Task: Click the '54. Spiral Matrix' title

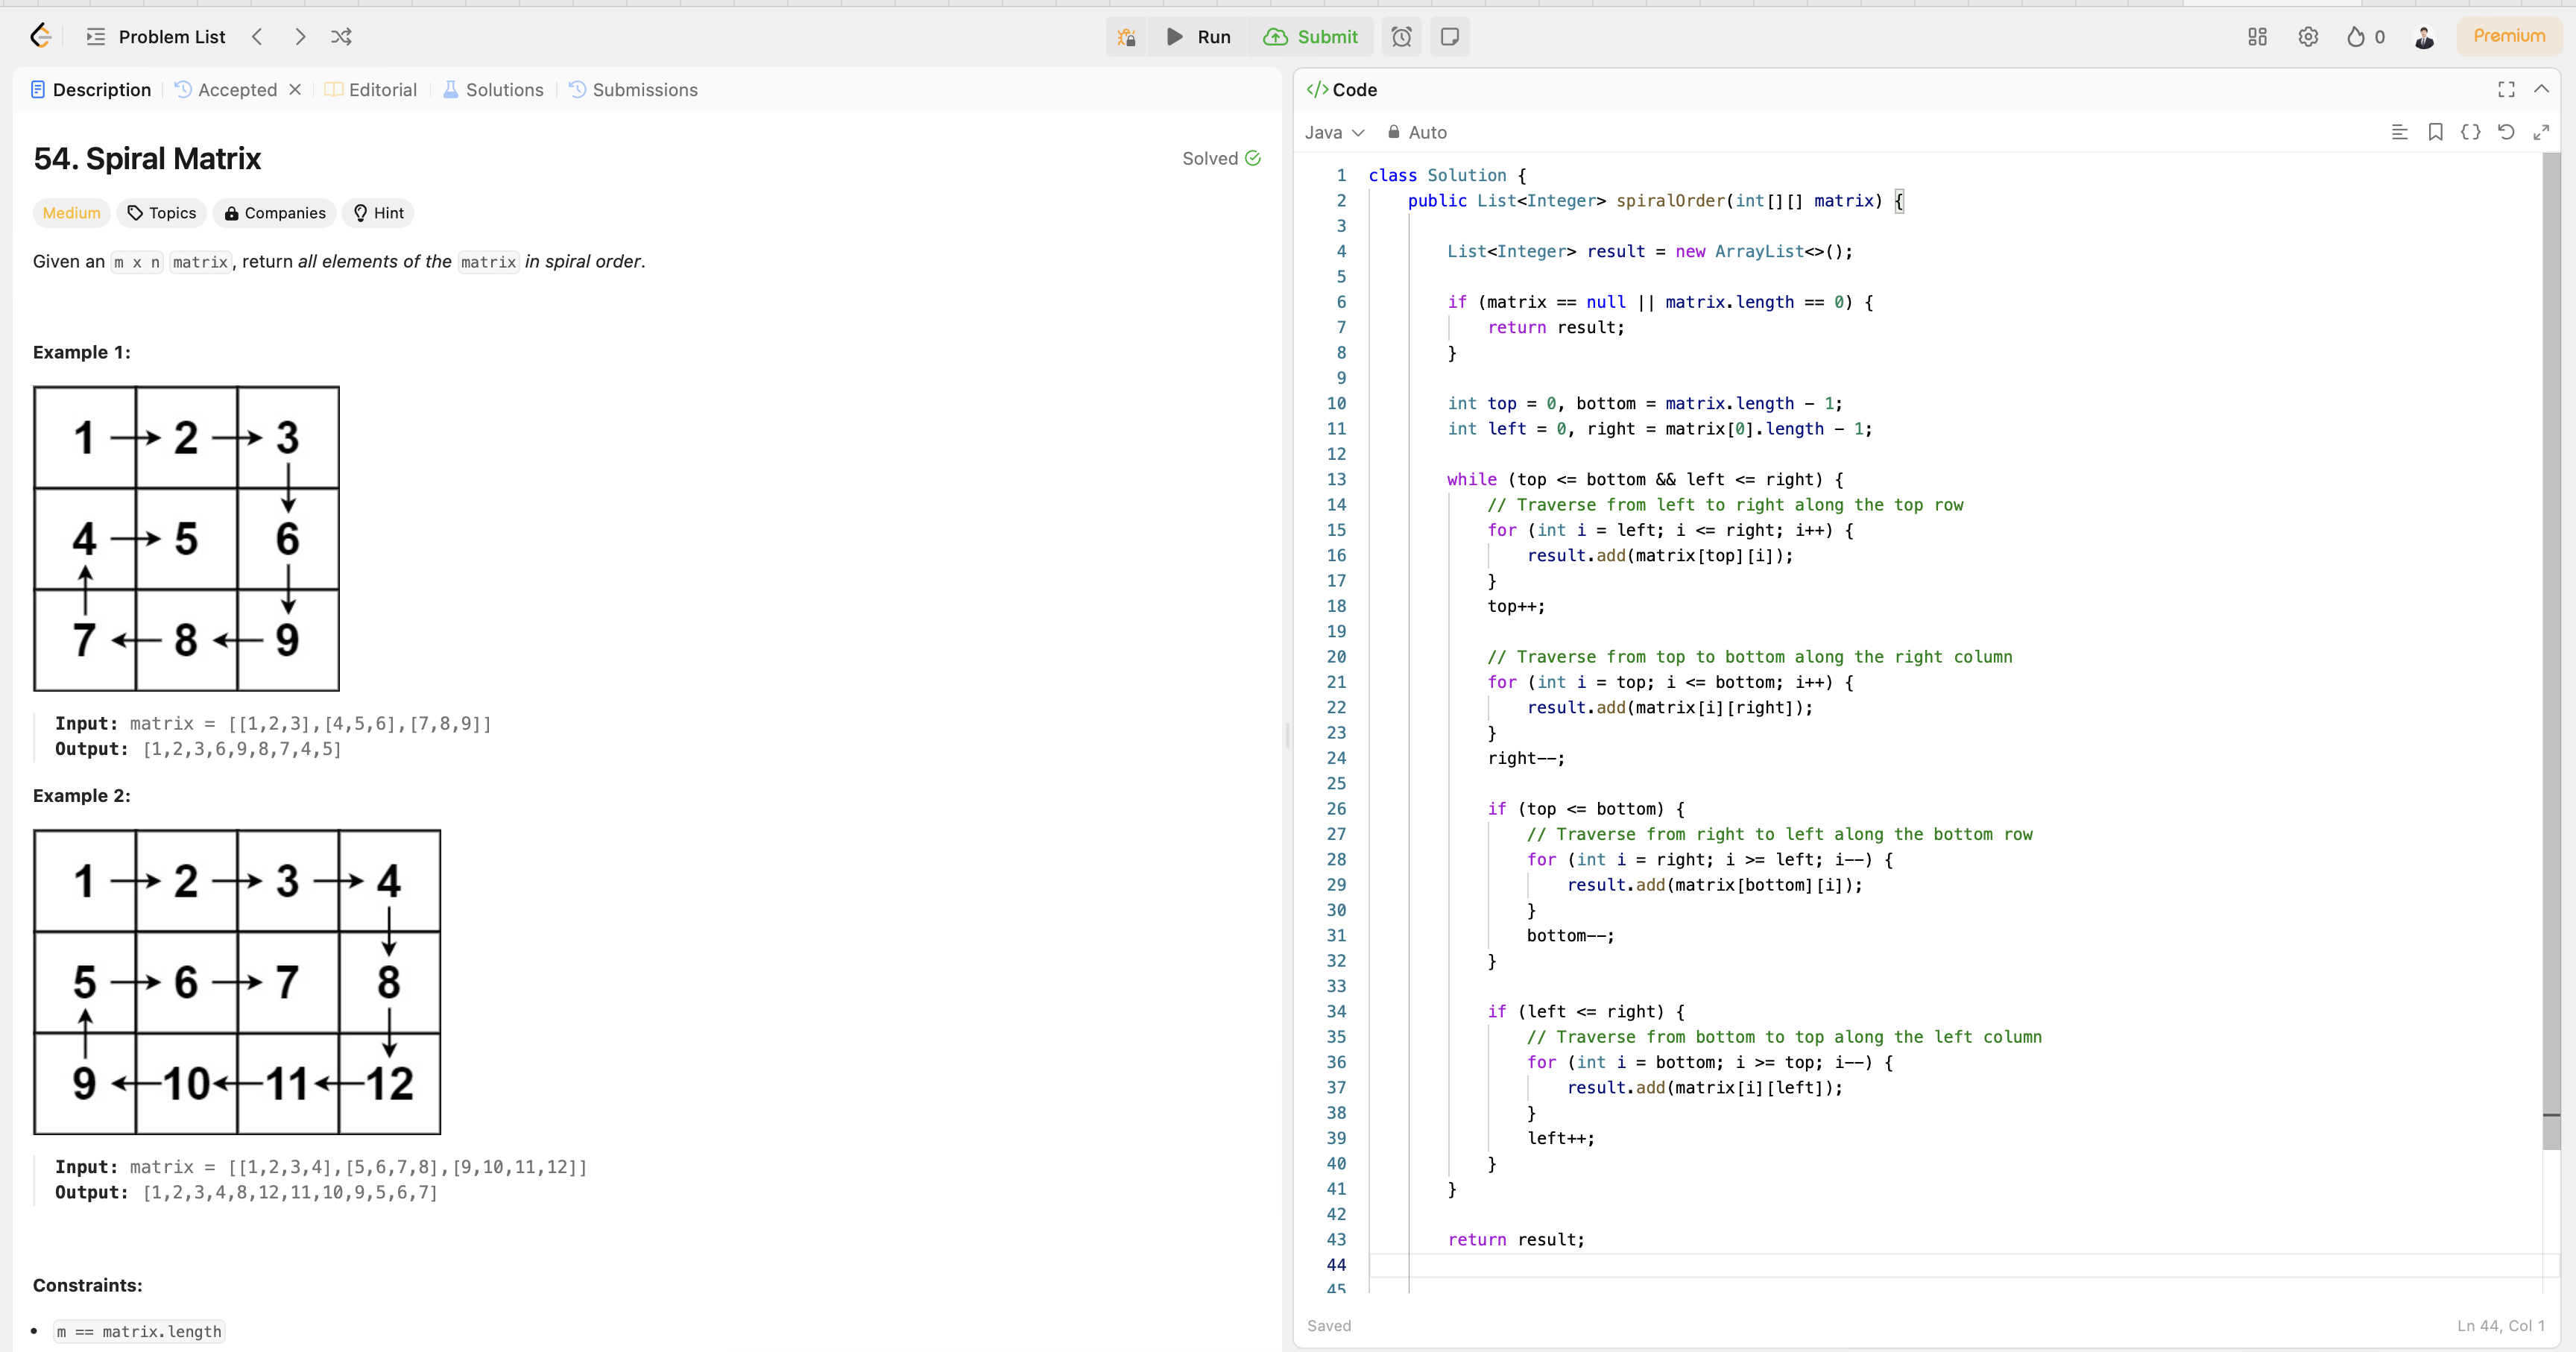Action: point(147,158)
